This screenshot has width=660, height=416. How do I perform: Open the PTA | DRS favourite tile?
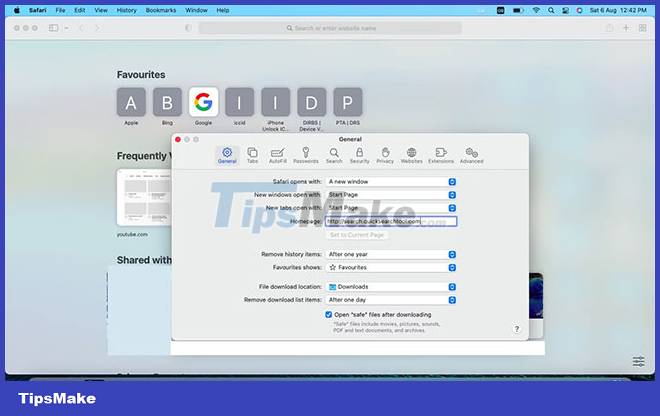point(348,101)
